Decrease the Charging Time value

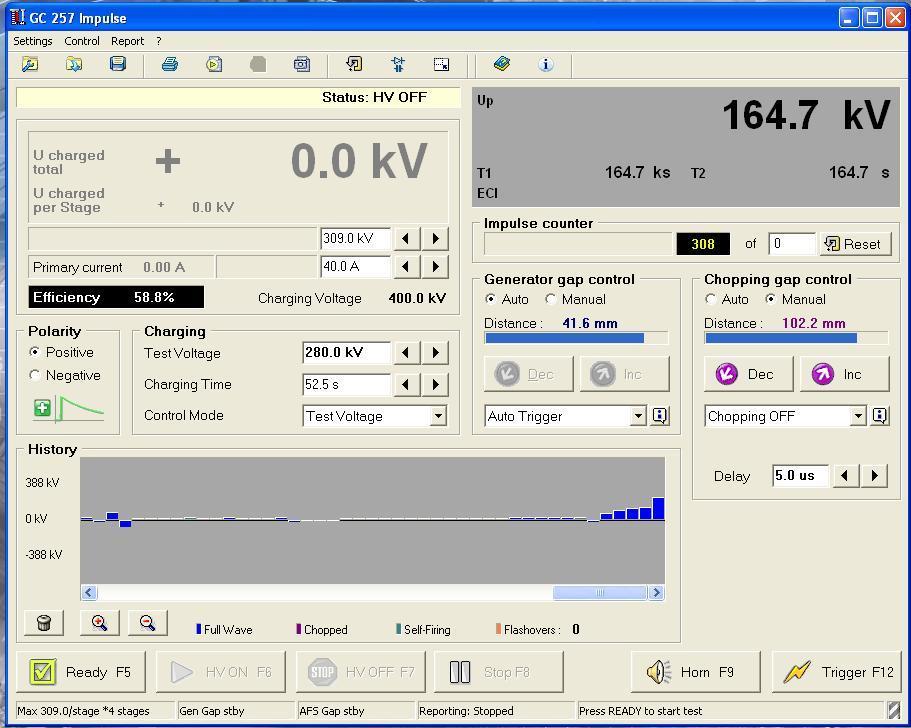click(406, 385)
